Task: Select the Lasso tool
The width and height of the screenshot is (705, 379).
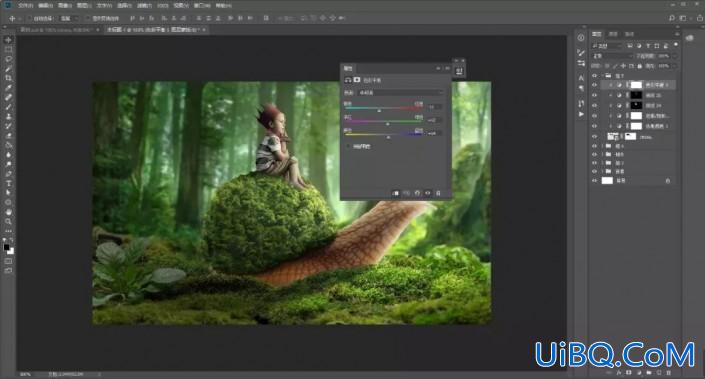Action: 8,59
